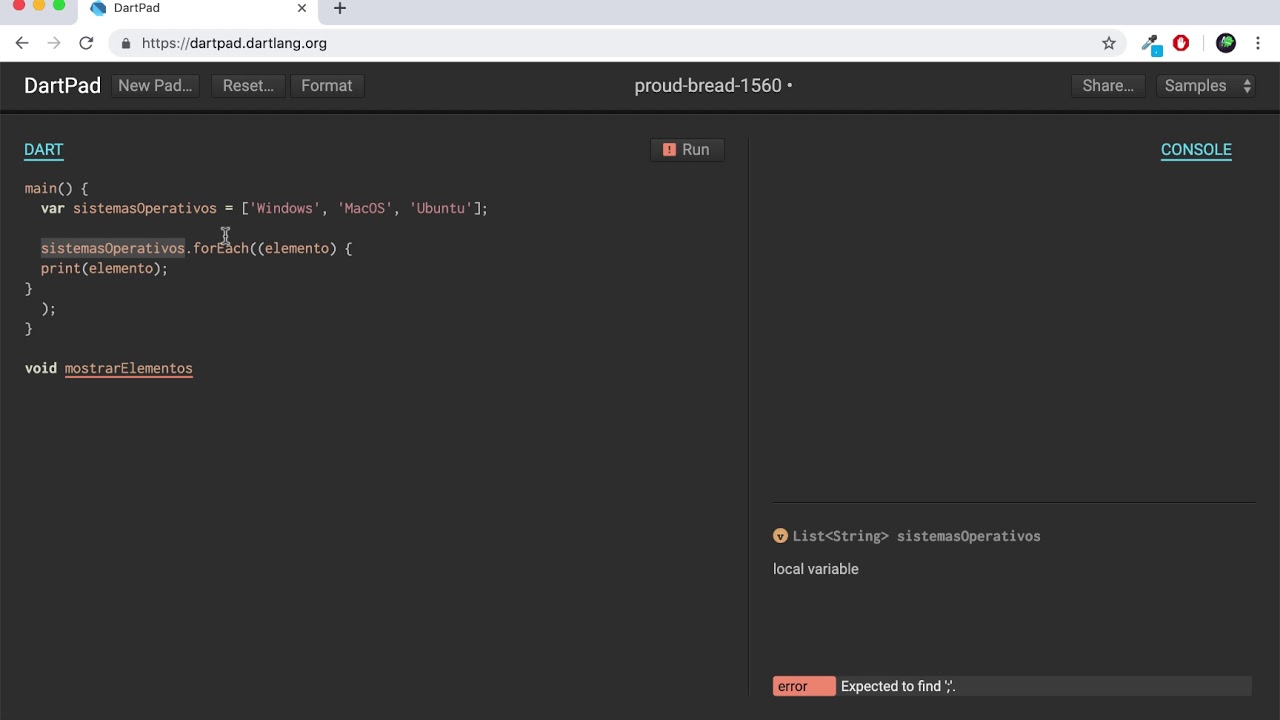Click the variable icon next to List<String>
The height and width of the screenshot is (720, 1280).
pos(780,536)
